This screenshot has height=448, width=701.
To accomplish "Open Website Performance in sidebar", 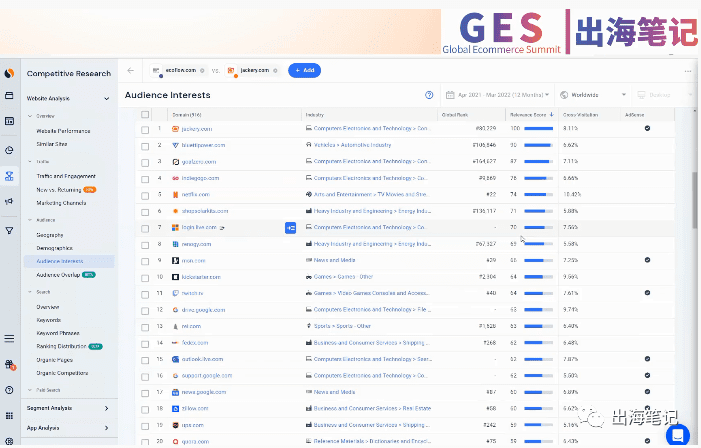I will [x=63, y=131].
